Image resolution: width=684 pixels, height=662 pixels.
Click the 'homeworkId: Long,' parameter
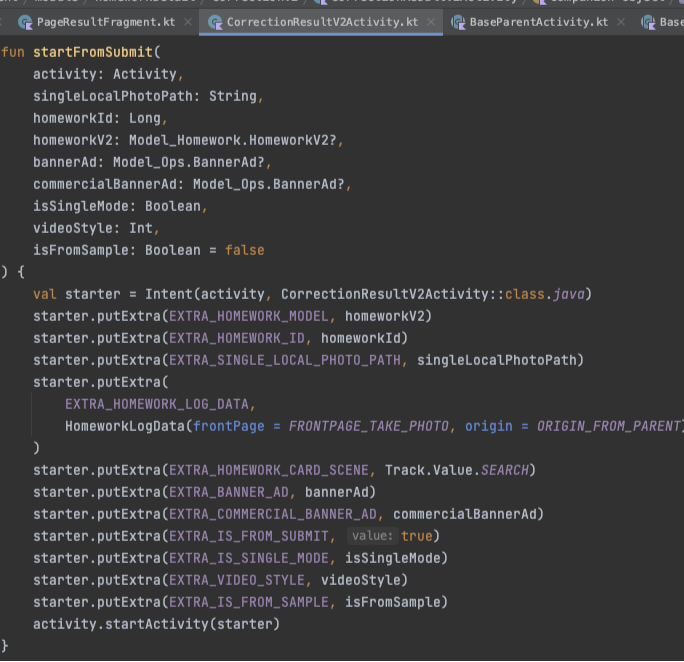click(100, 118)
